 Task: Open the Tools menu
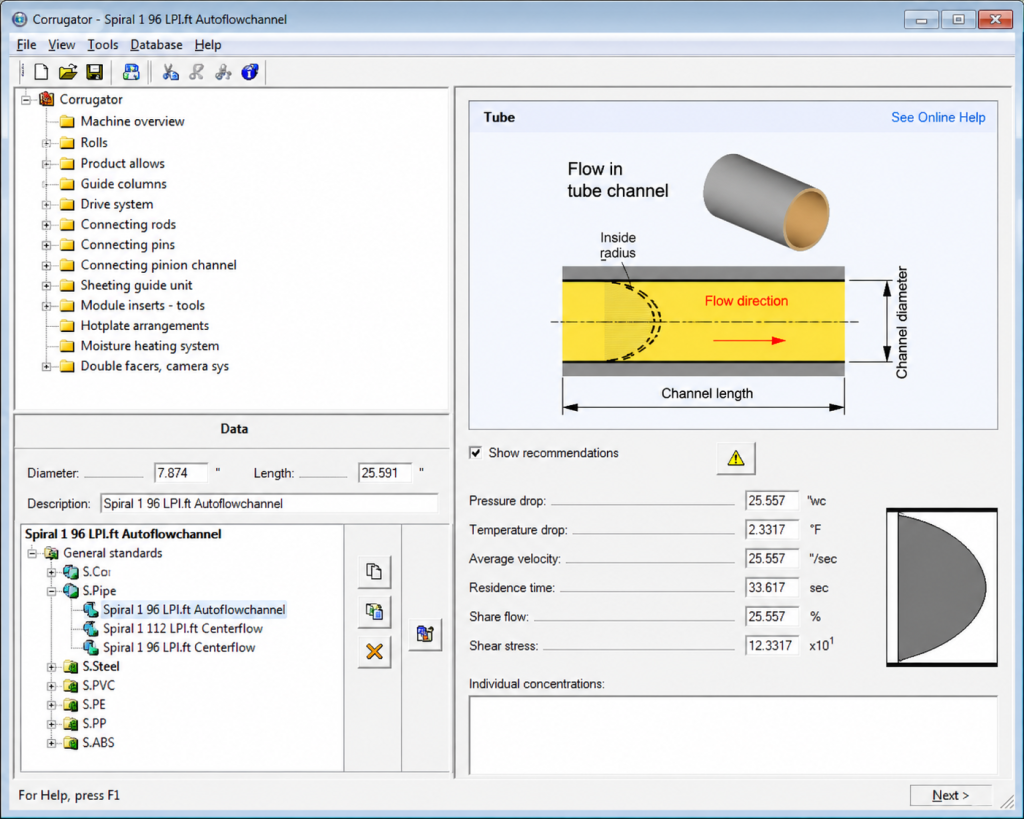click(x=103, y=44)
